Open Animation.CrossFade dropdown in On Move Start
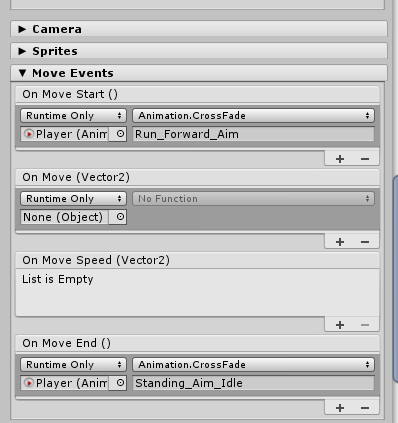The image size is (398, 423). click(x=253, y=116)
